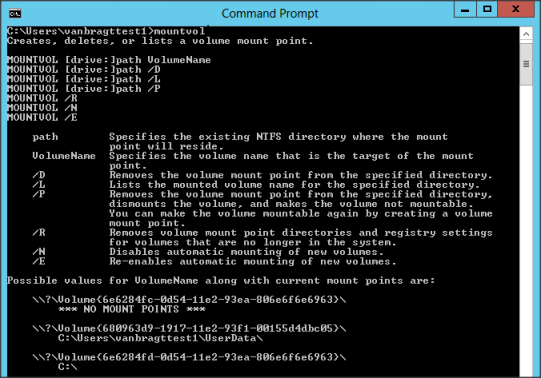The width and height of the screenshot is (541, 378).
Task: Click the C:\Users\vanbragttest1\UserData\ mount path
Action: (x=160, y=338)
